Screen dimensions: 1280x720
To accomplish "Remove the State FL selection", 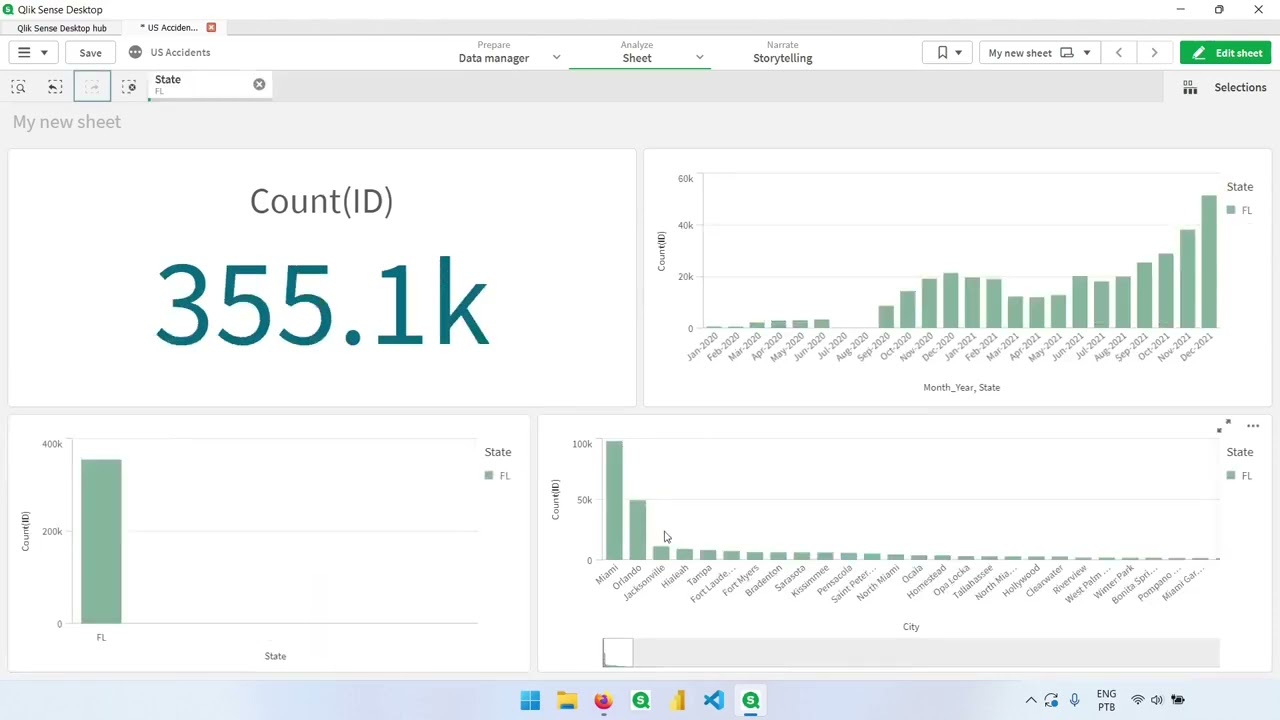I will coord(259,84).
